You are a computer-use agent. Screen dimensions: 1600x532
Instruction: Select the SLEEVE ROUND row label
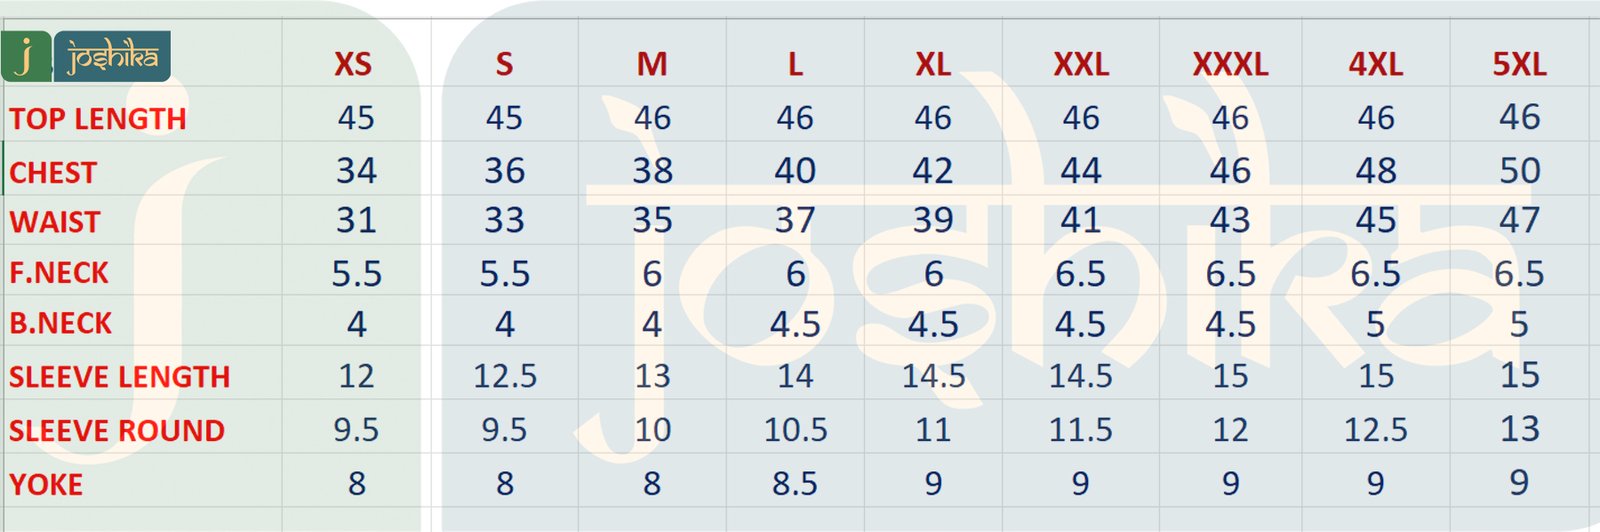(x=117, y=431)
